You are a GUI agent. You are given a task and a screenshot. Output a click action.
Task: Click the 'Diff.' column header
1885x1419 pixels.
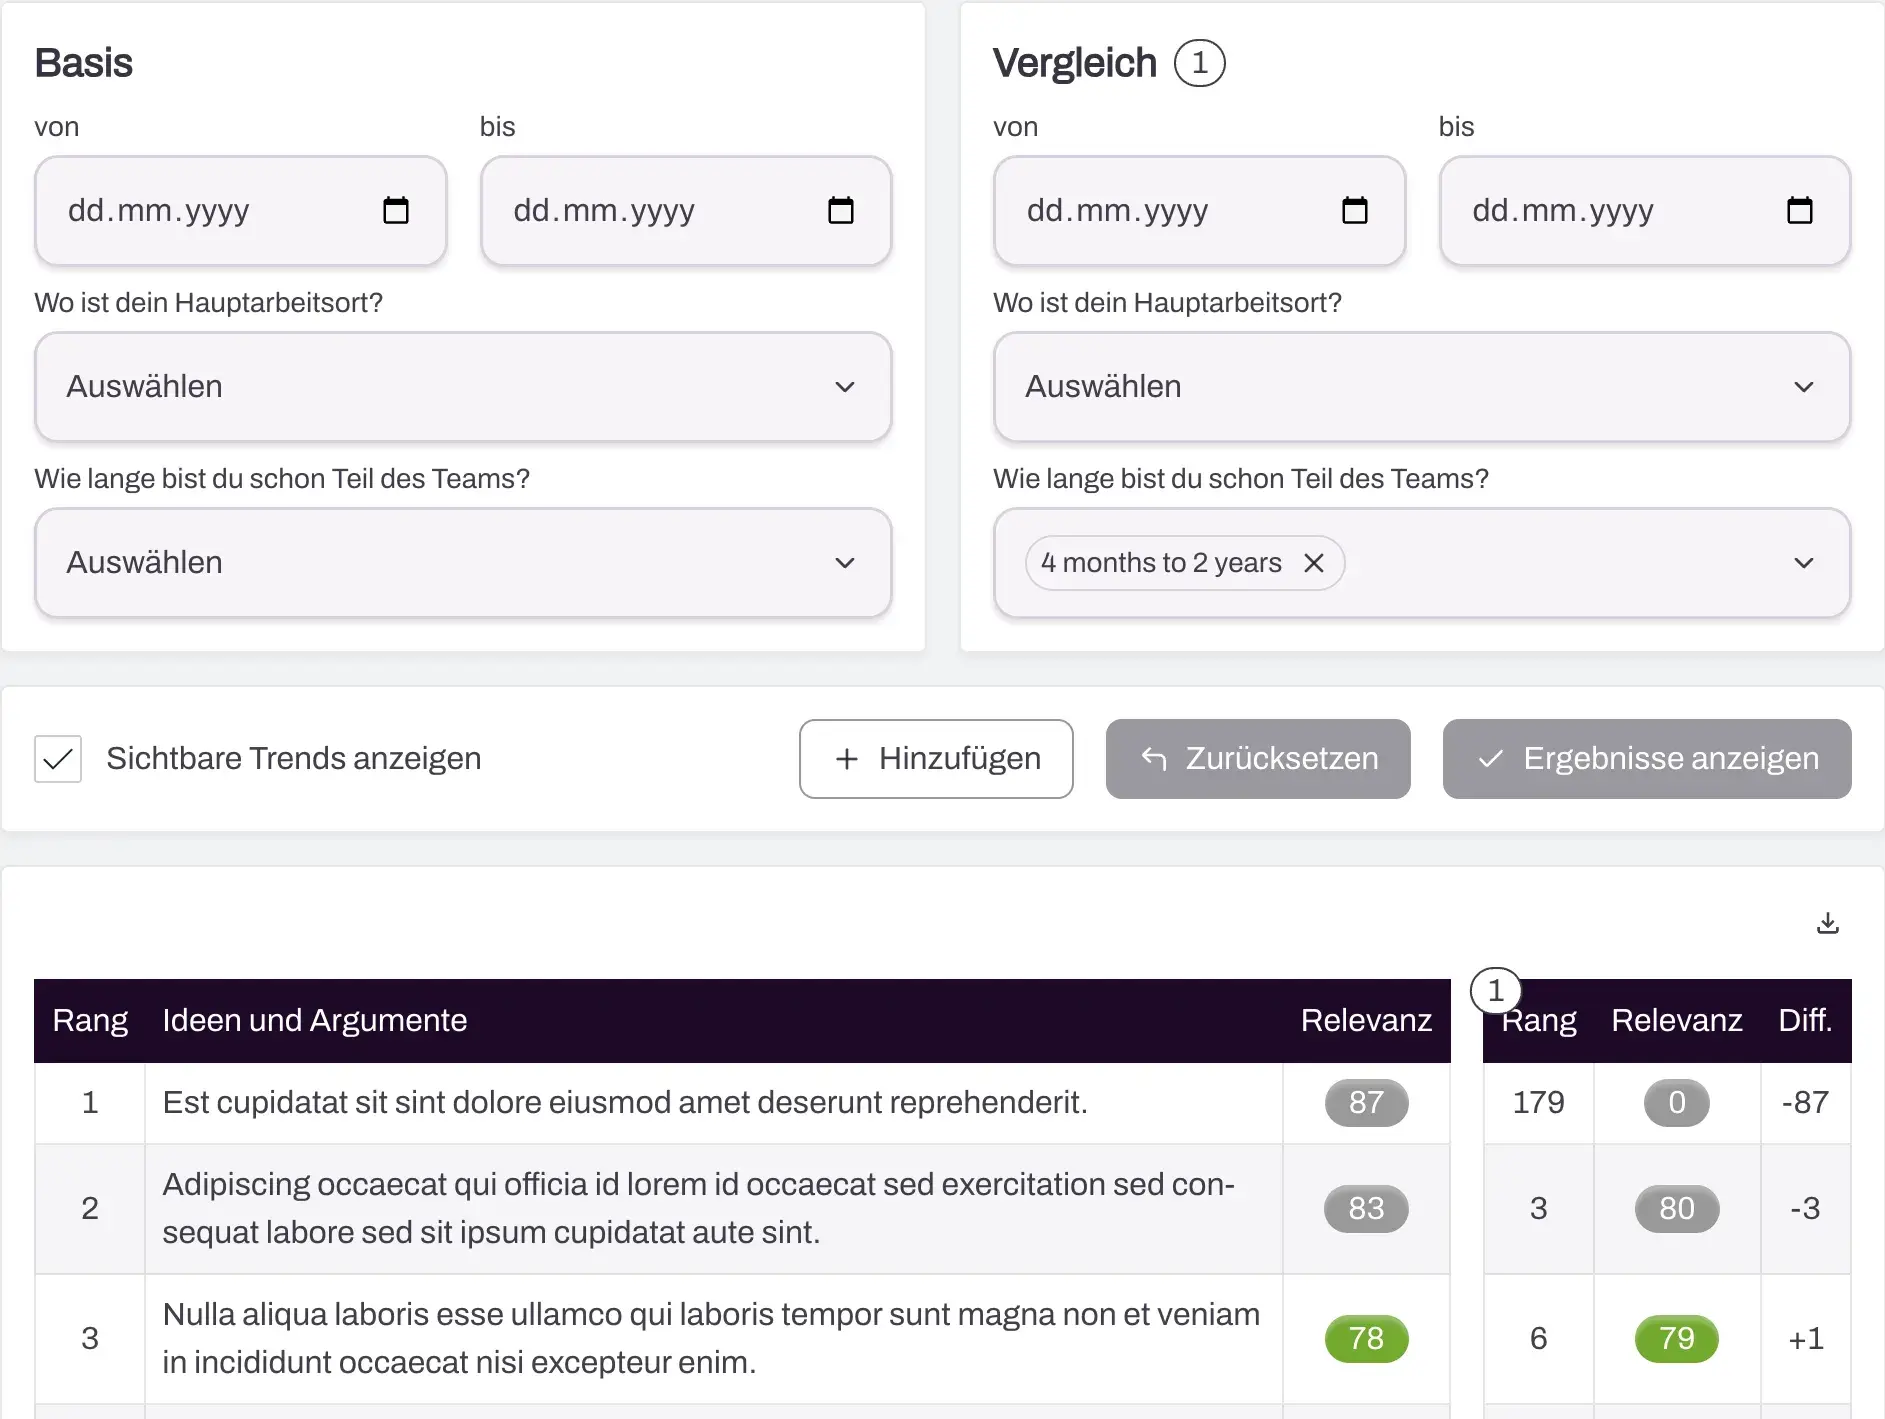(x=1804, y=1020)
